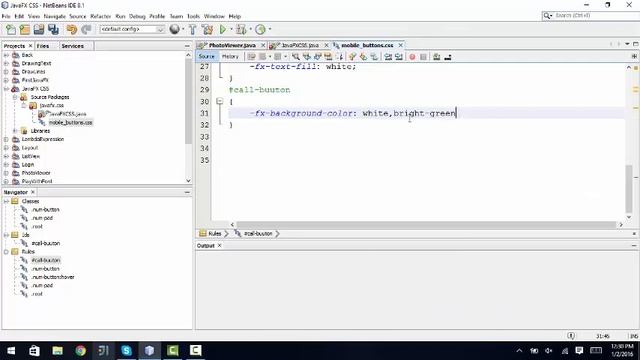Open File Explorer from the taskbar
This screenshot has width=640, height=360.
pos(58,351)
